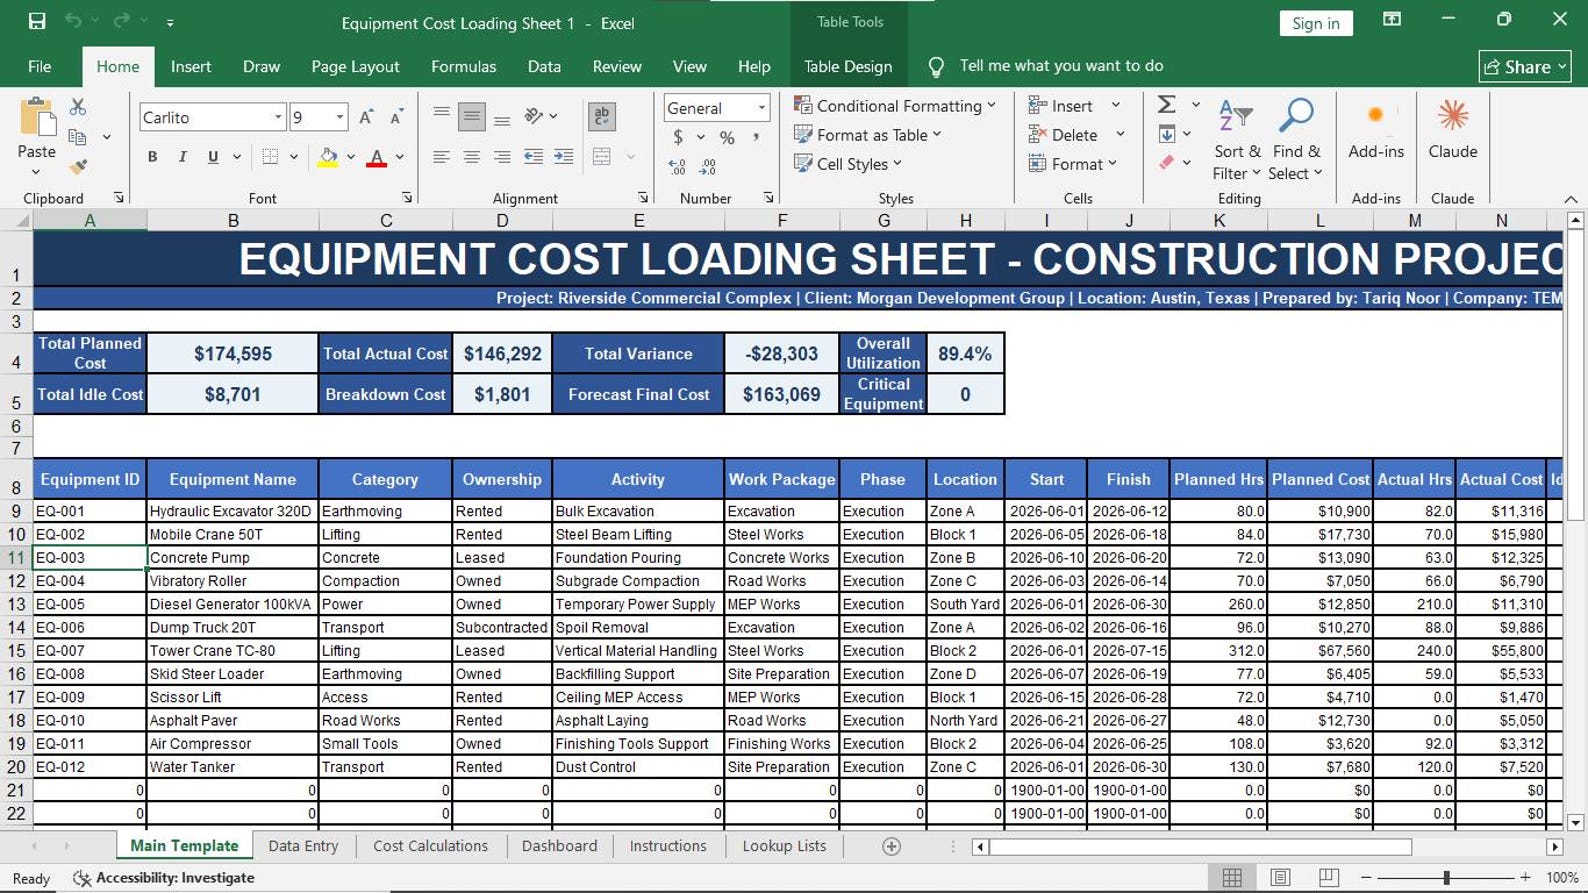Viewport: 1588px width, 893px height.
Task: Click the zoom slider handle
Action: point(1446,877)
